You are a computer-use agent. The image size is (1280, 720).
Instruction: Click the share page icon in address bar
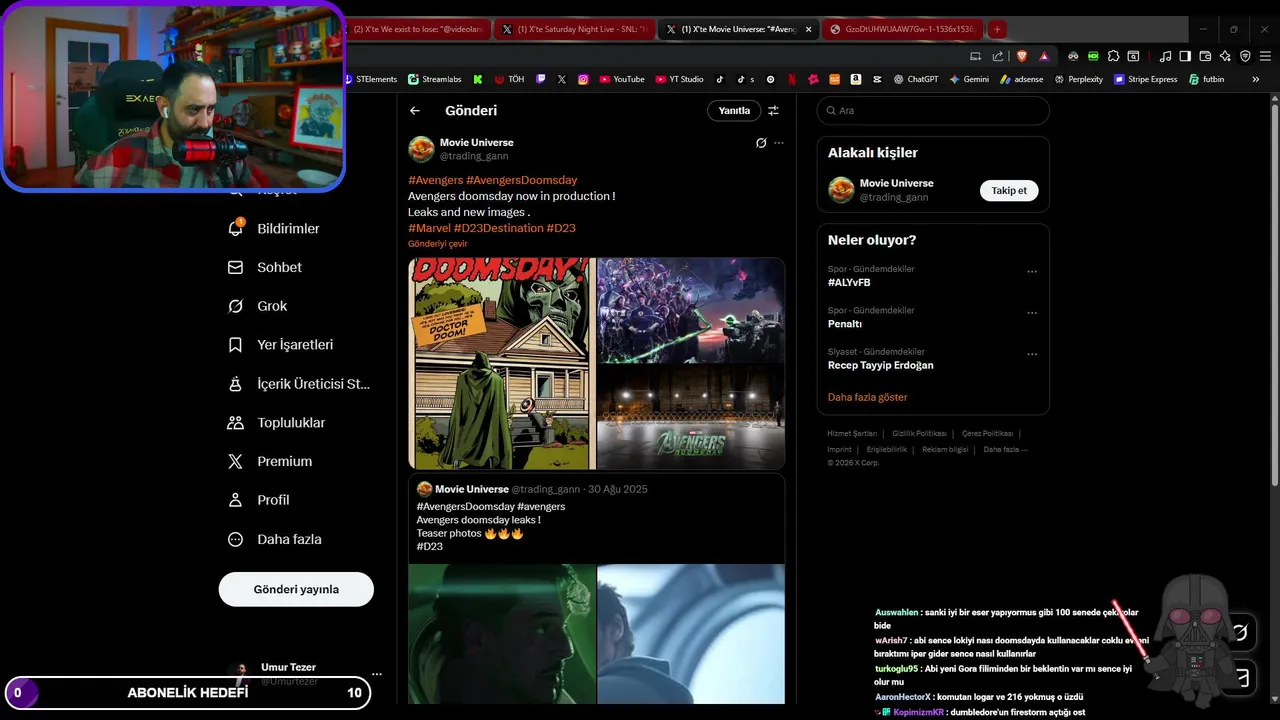(997, 56)
